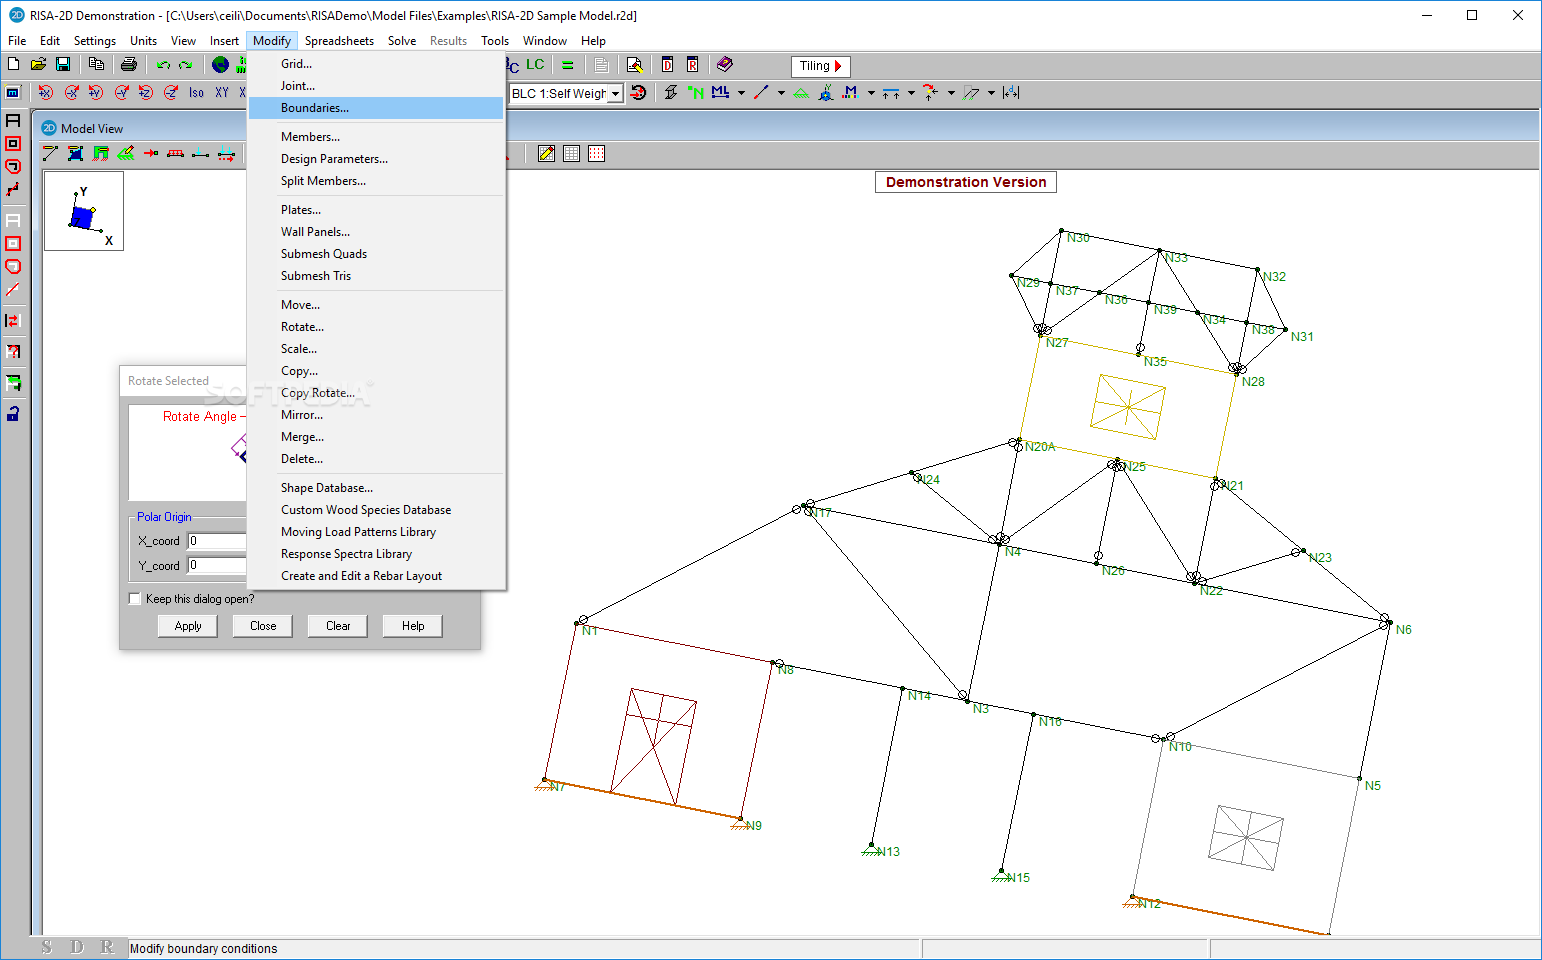Choose Copy Rotate... menu entry
Screen dimensions: 1542x960
coord(376,393)
